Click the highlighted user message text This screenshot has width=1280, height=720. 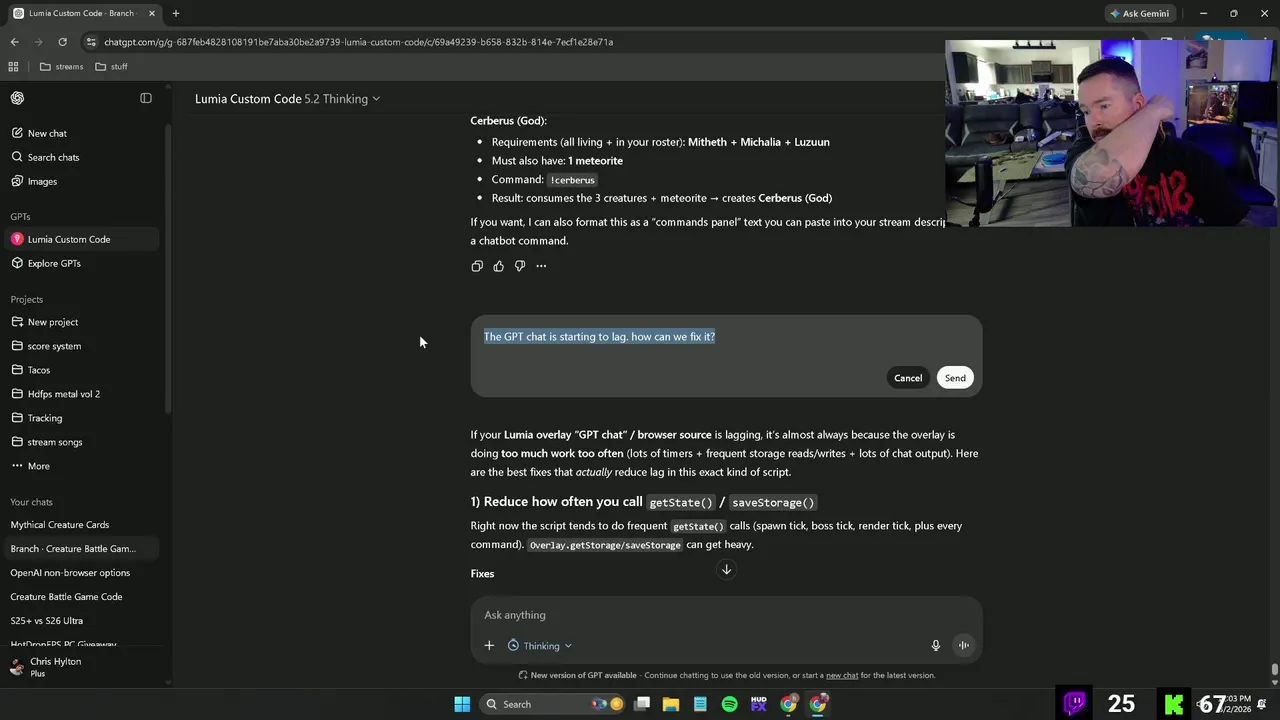point(599,337)
